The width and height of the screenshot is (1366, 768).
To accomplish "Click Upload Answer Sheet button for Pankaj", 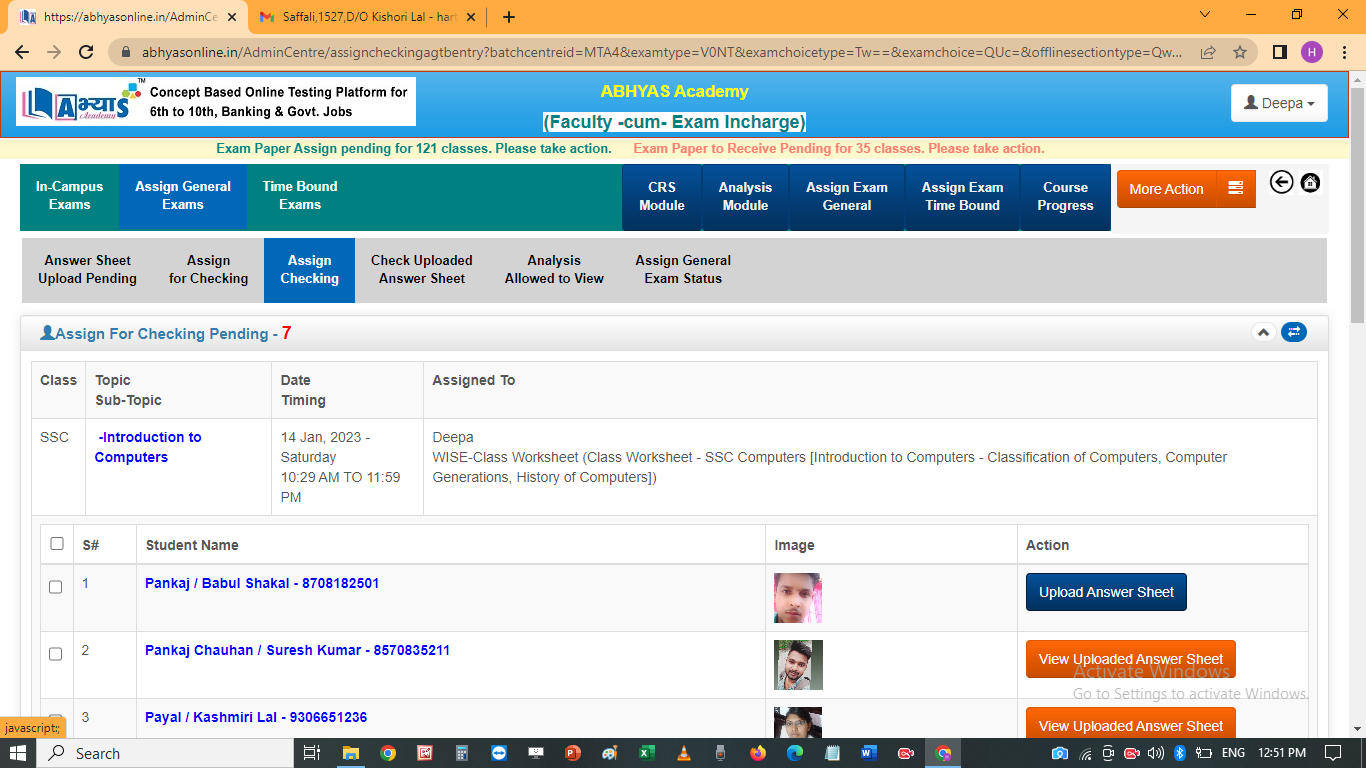I will click(1106, 592).
